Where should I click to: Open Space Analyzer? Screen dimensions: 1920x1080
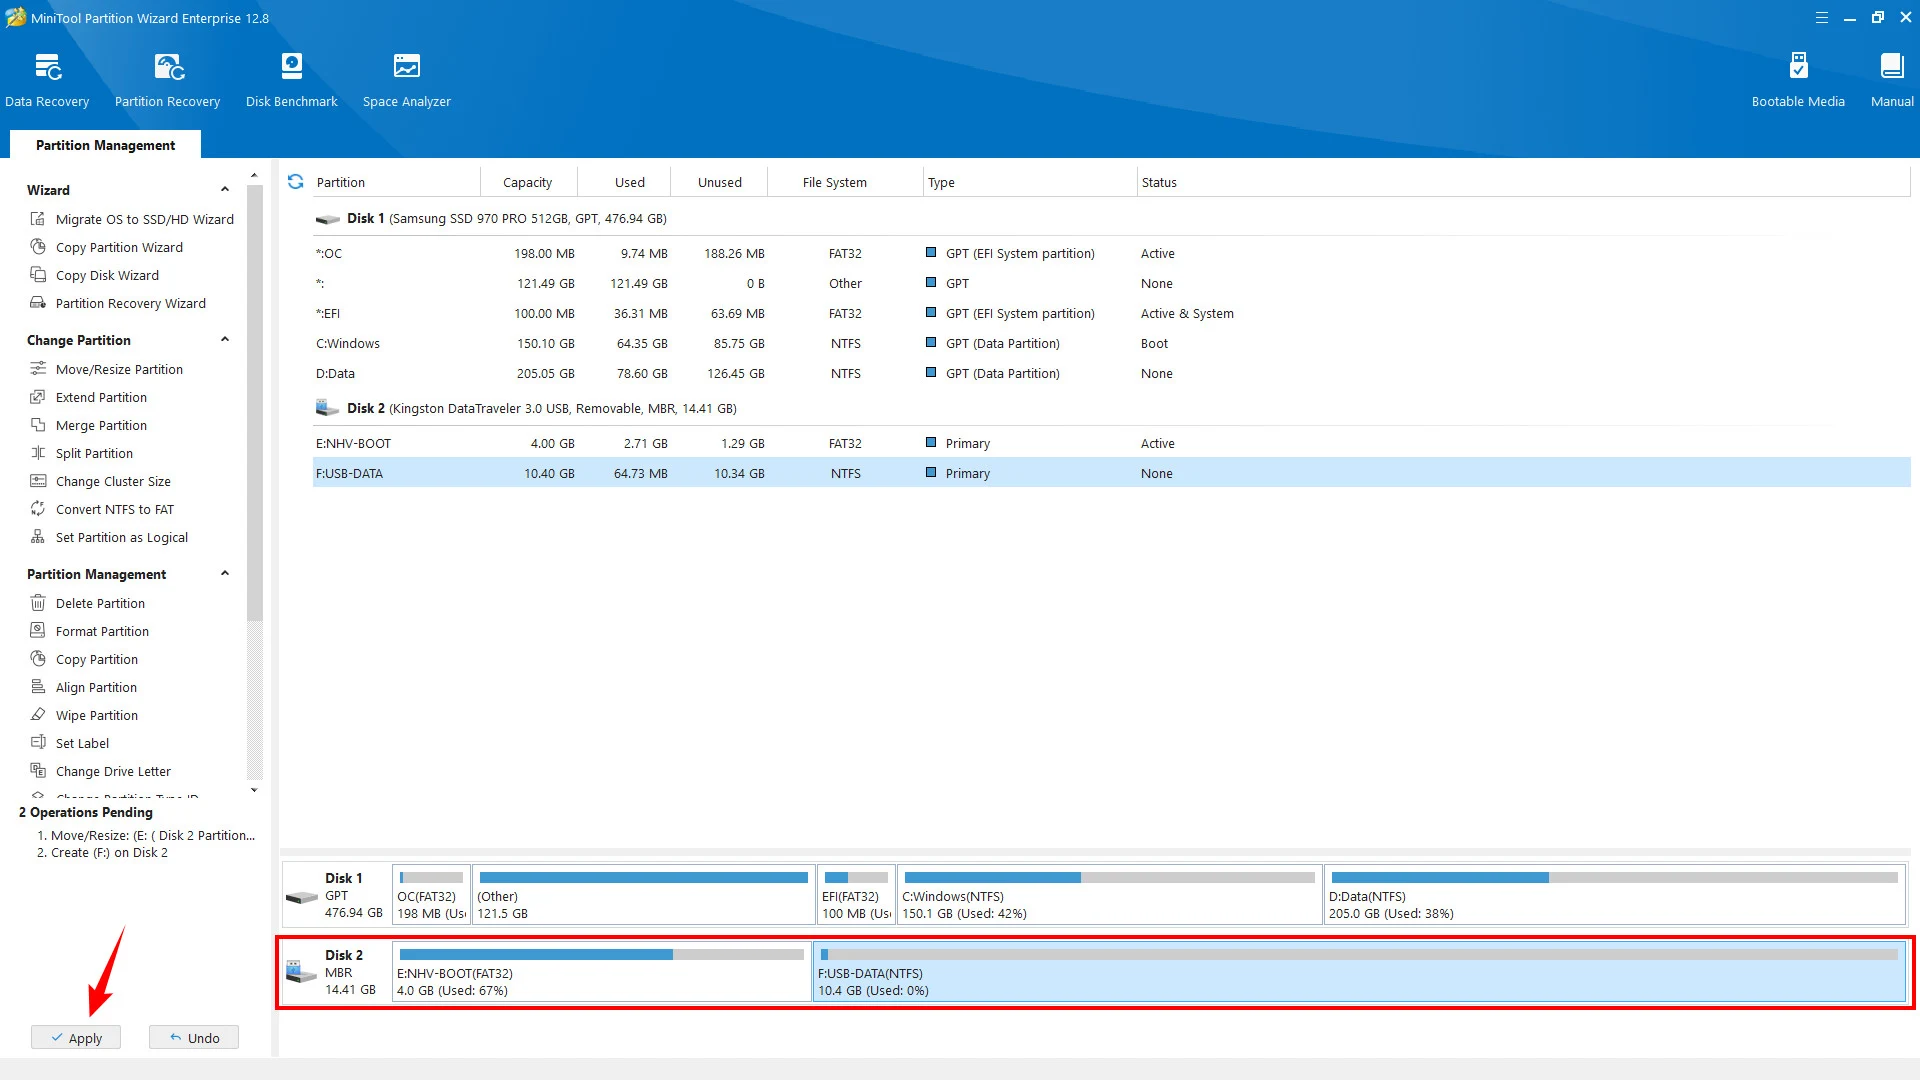click(x=406, y=80)
